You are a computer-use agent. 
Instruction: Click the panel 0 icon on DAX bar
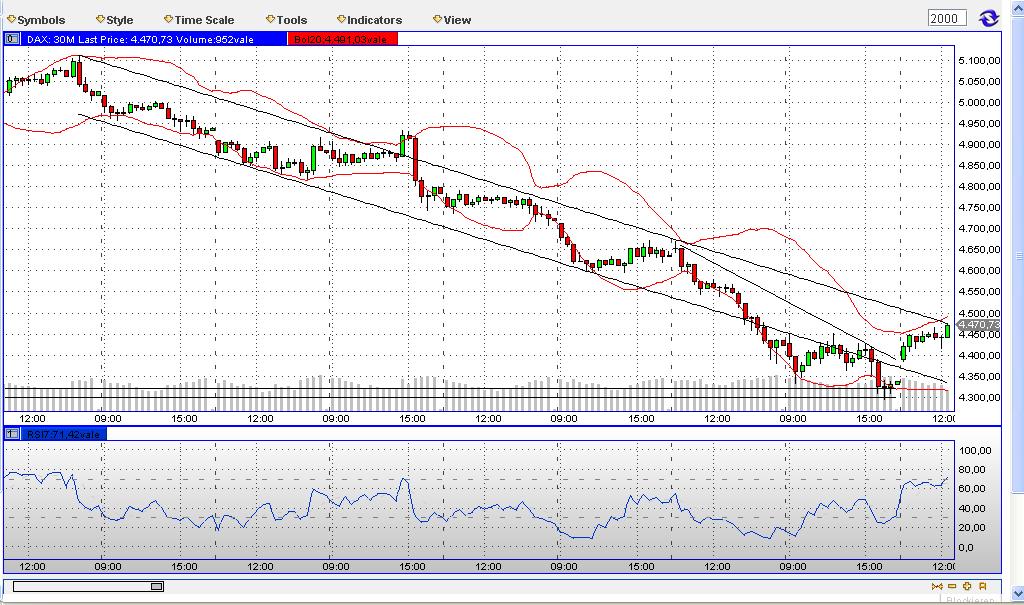(11, 38)
